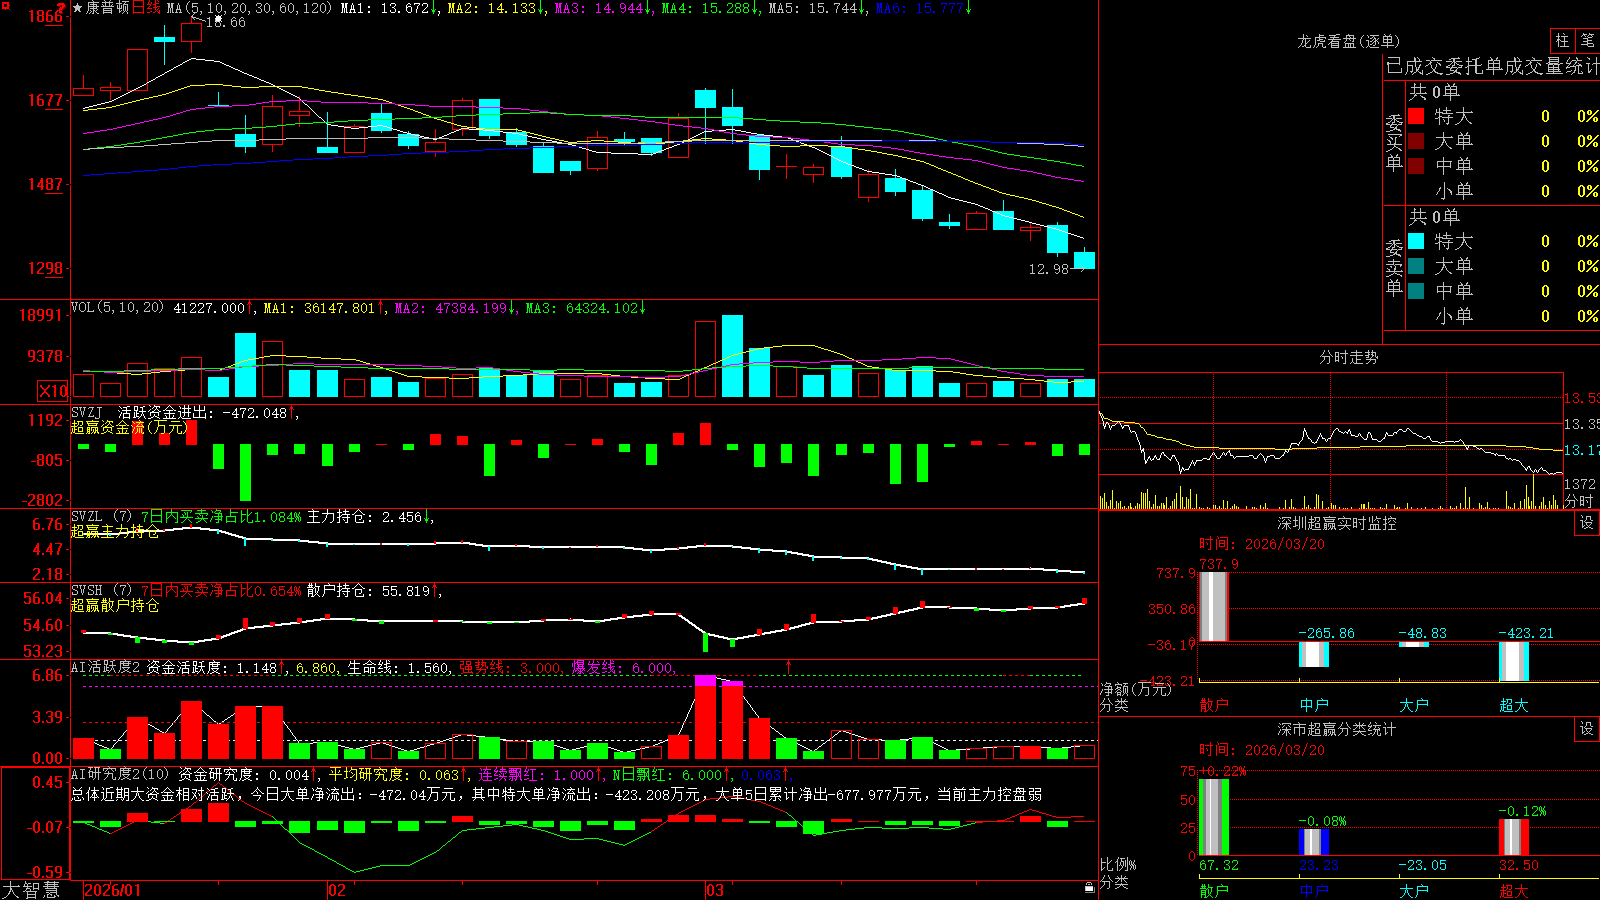Click the 02 month marker on the date axis
This screenshot has width=1600, height=900.
[x=337, y=890]
